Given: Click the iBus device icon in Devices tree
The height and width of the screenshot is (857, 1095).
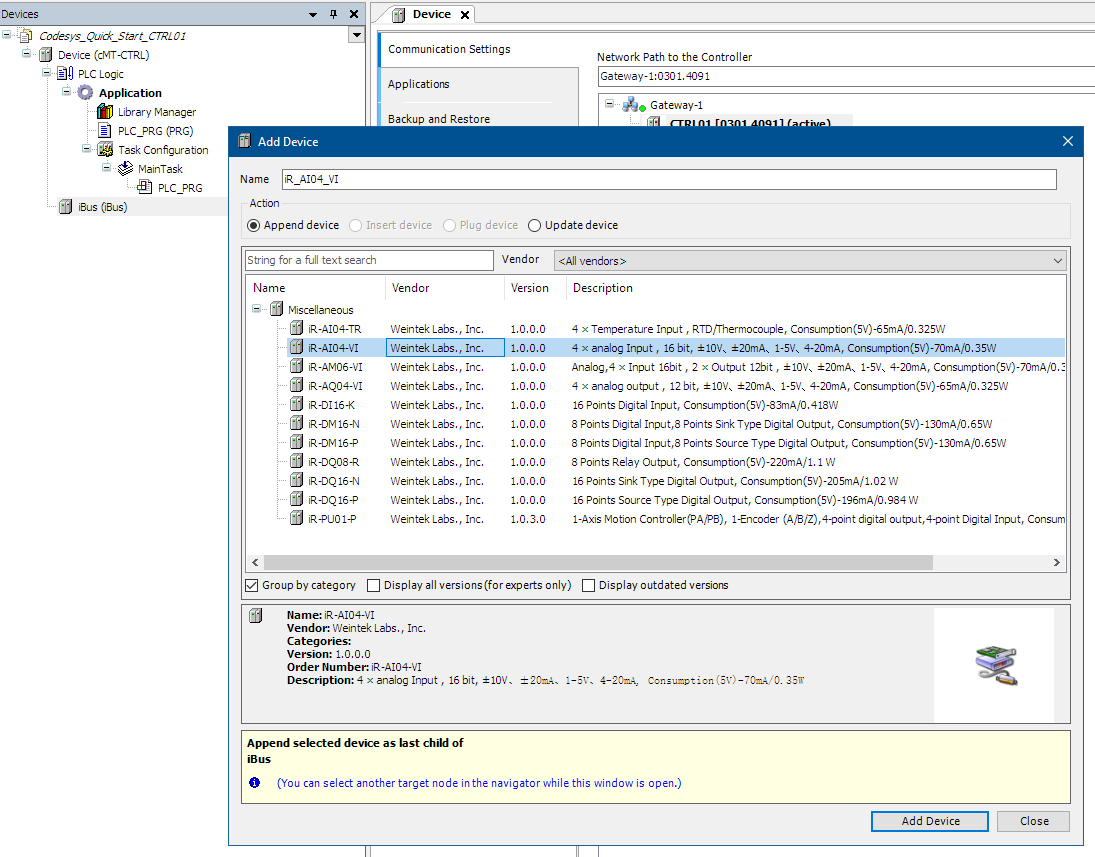Looking at the screenshot, I should 66,207.
